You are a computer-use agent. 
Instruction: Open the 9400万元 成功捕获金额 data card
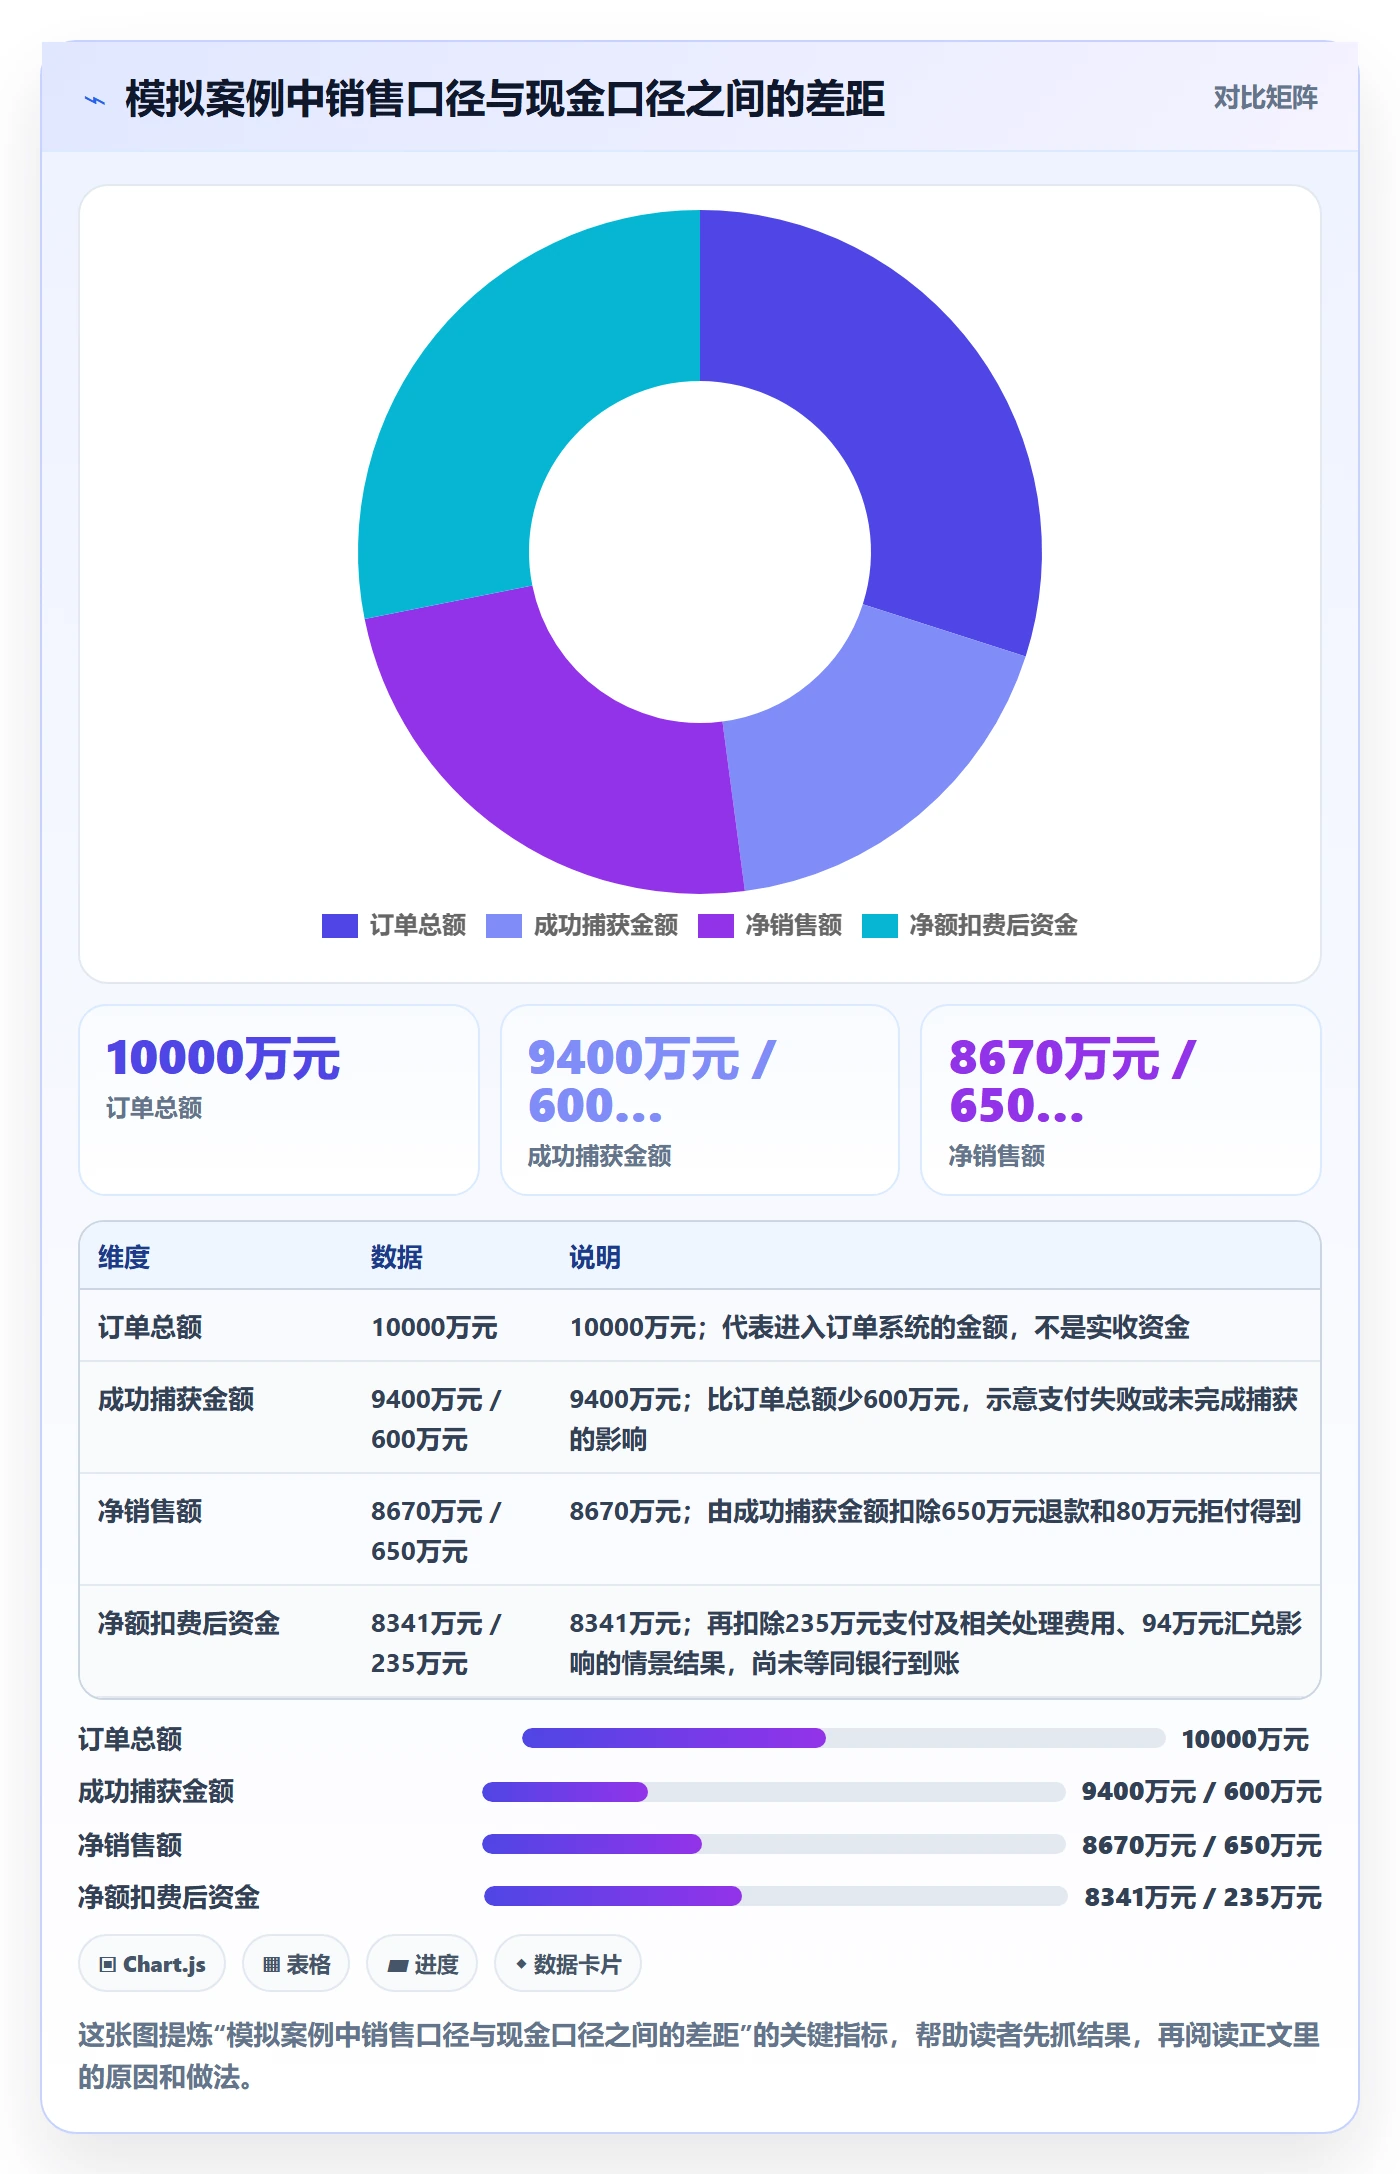click(x=700, y=1100)
